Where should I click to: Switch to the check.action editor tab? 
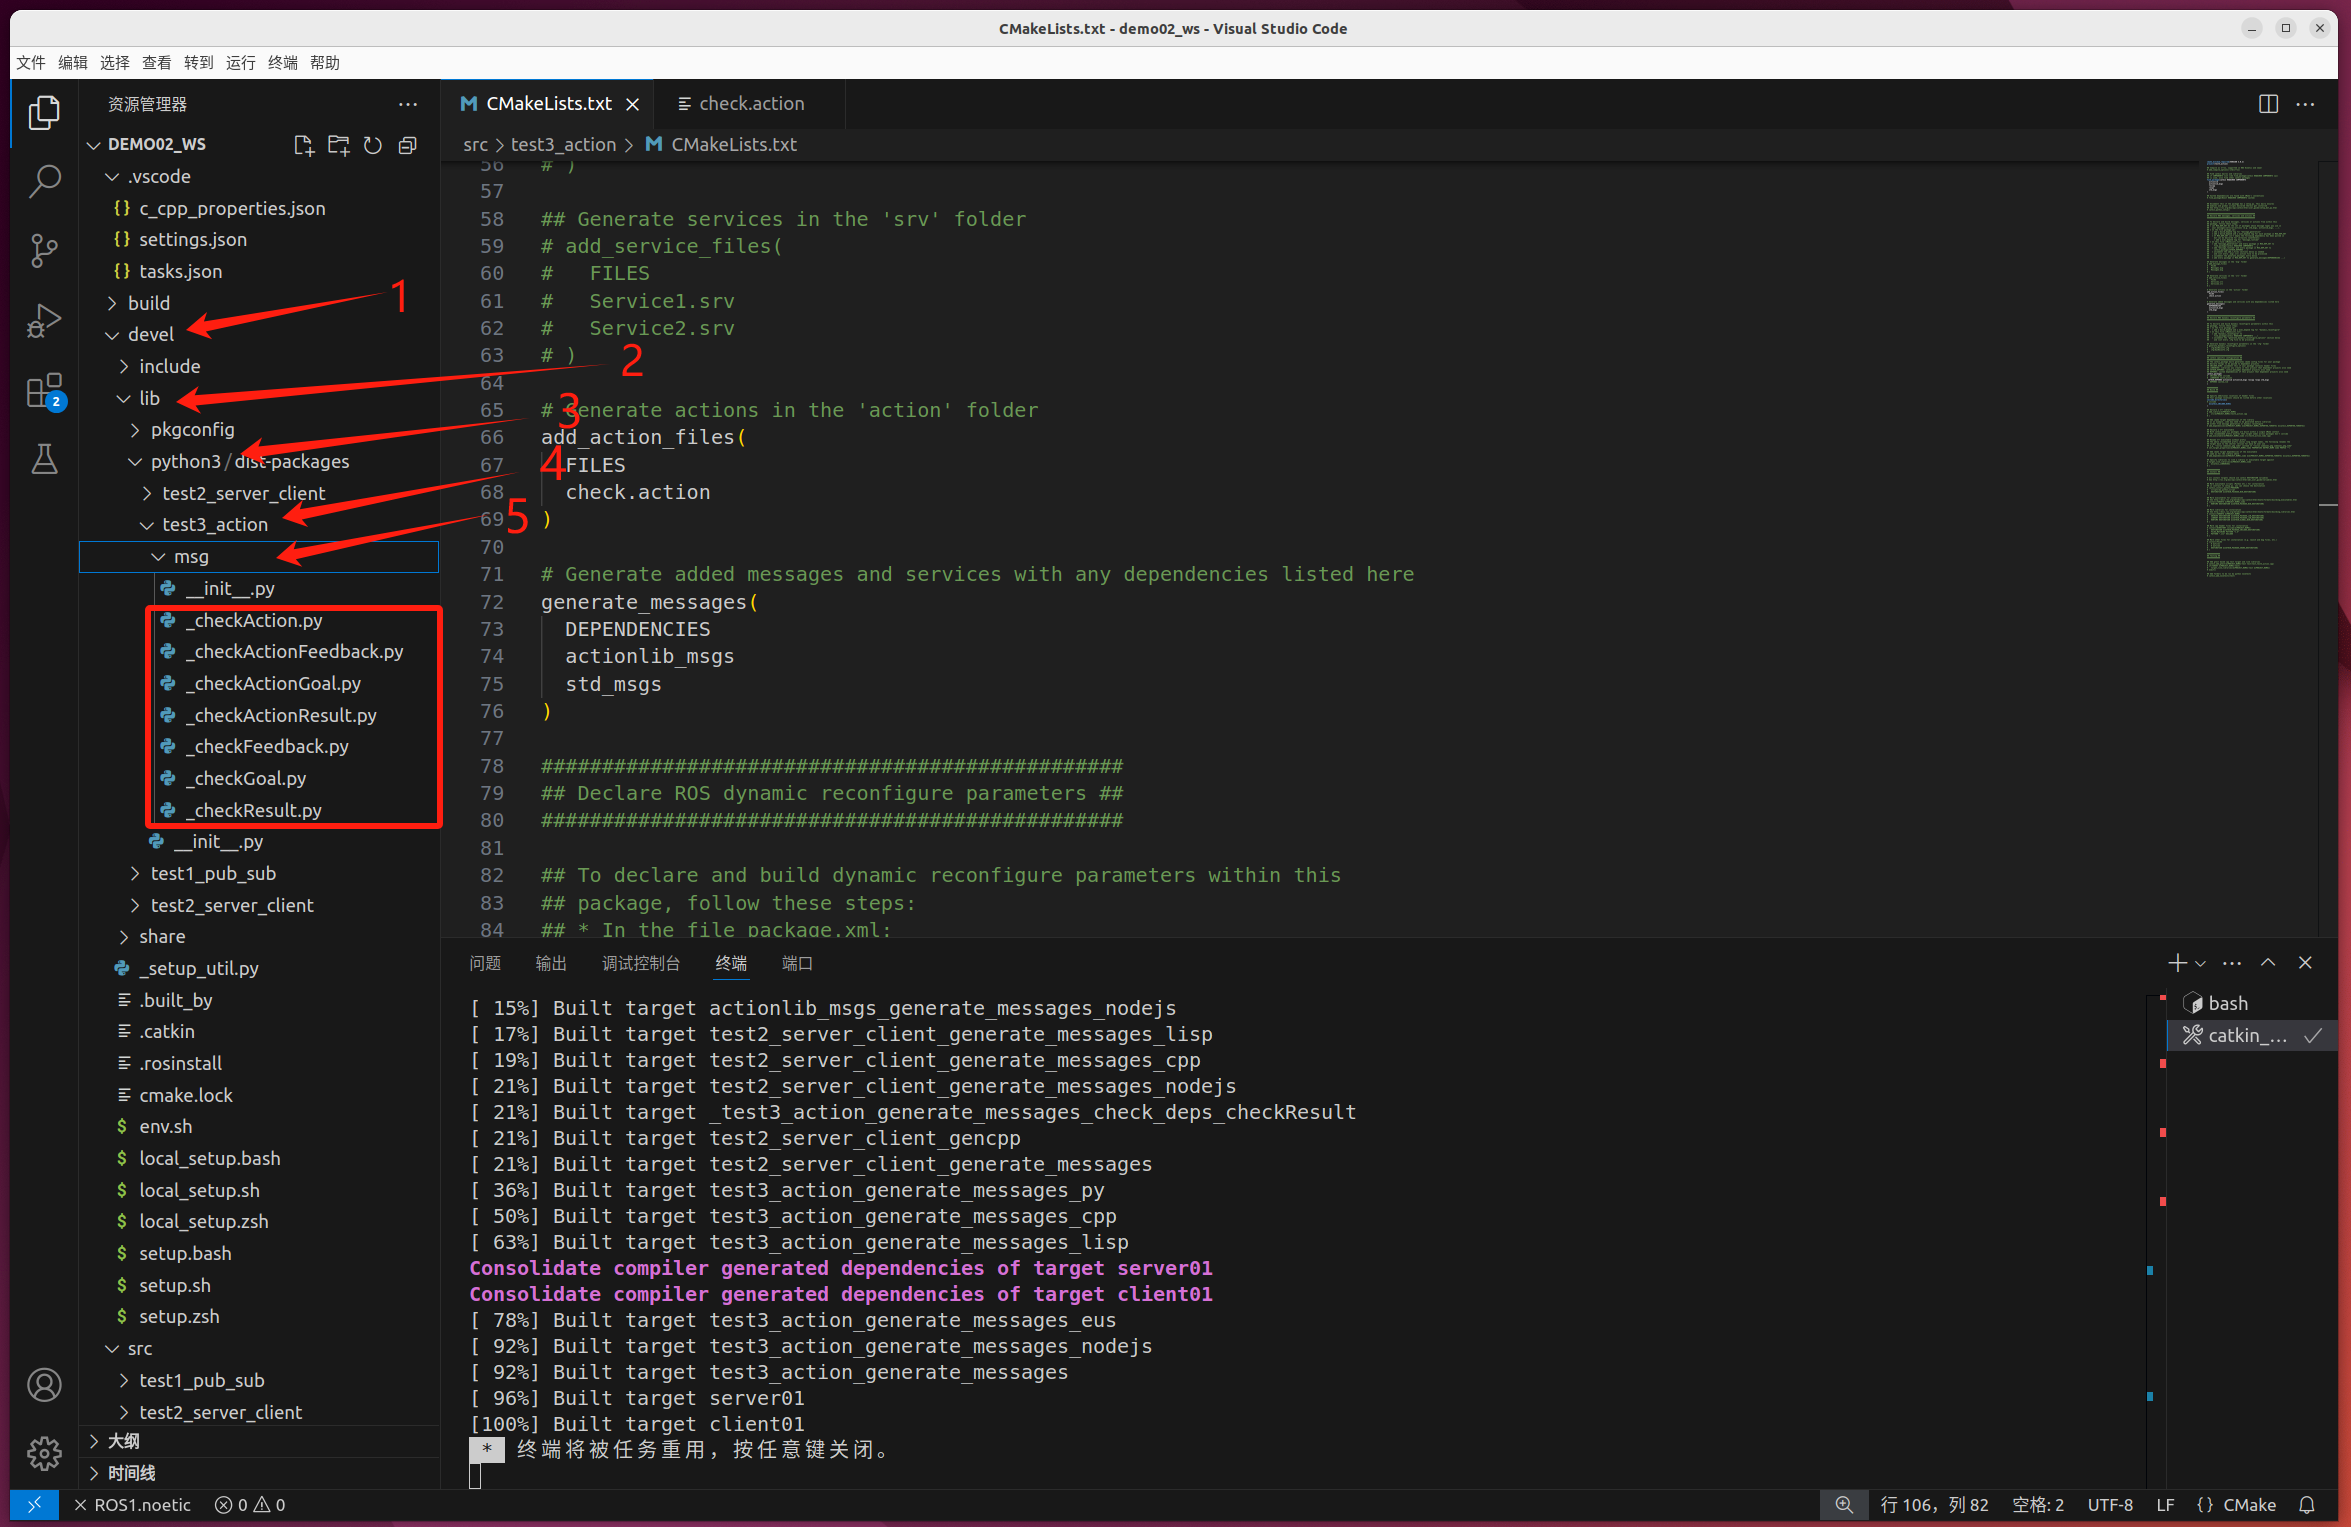pos(750,104)
